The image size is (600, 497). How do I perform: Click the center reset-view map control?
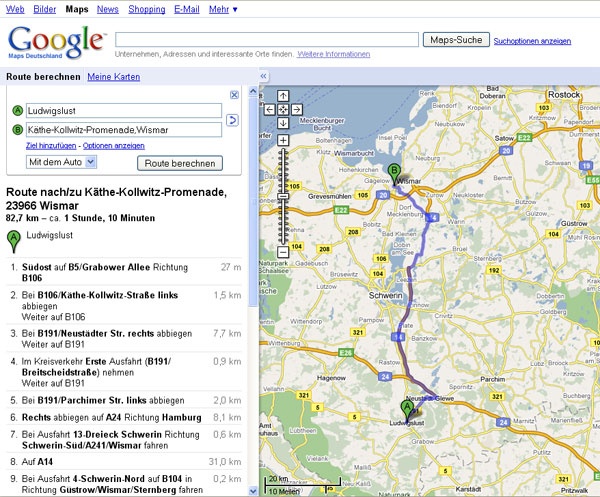click(283, 110)
